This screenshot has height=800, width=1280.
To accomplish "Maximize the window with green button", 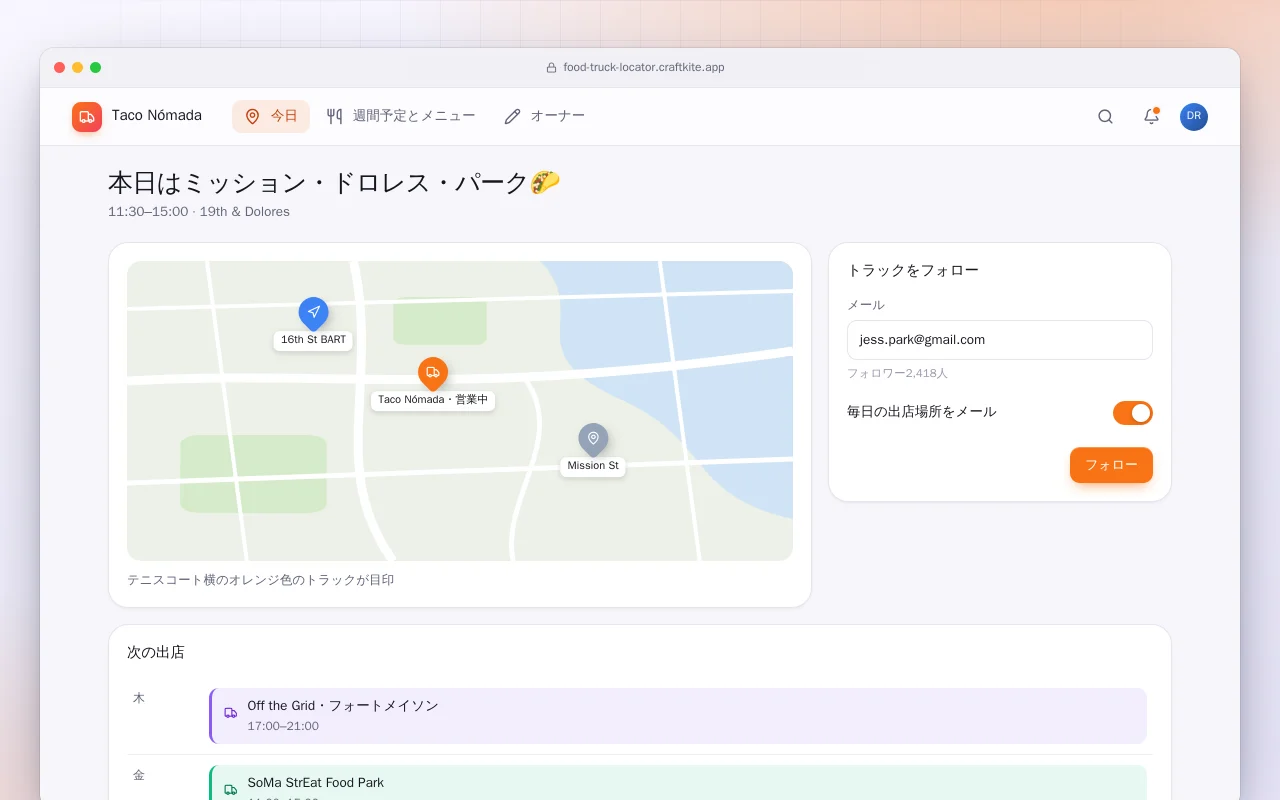I will click(96, 68).
